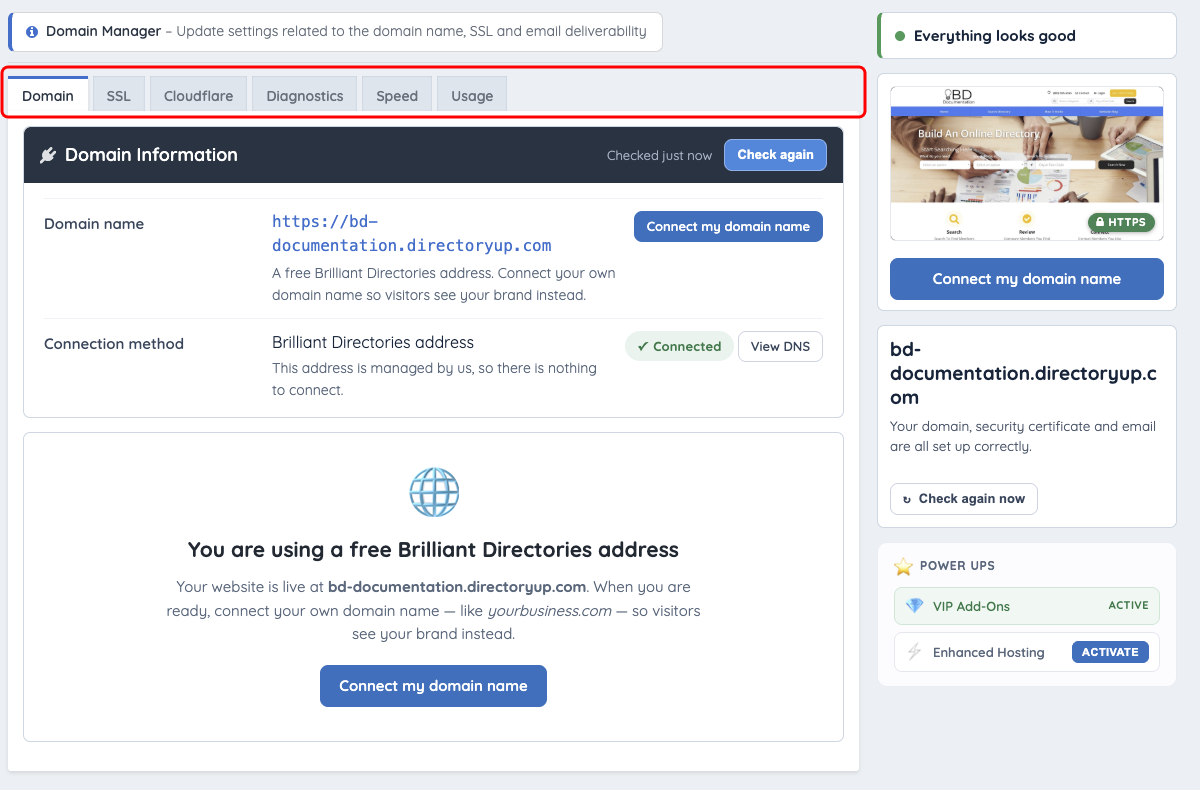The height and width of the screenshot is (790, 1200).
Task: Click the diamond icon next to VIP Add-Ons
Action: pyautogui.click(x=914, y=606)
